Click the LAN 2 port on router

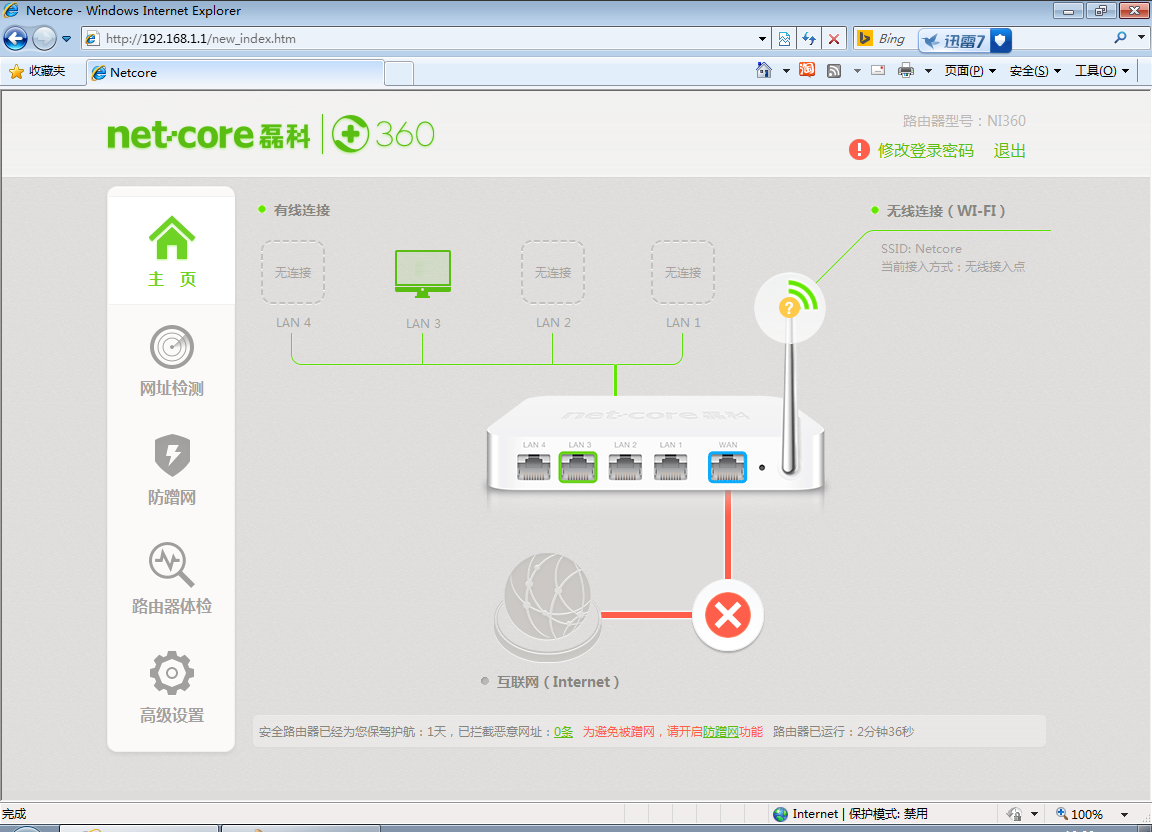pyautogui.click(x=625, y=467)
